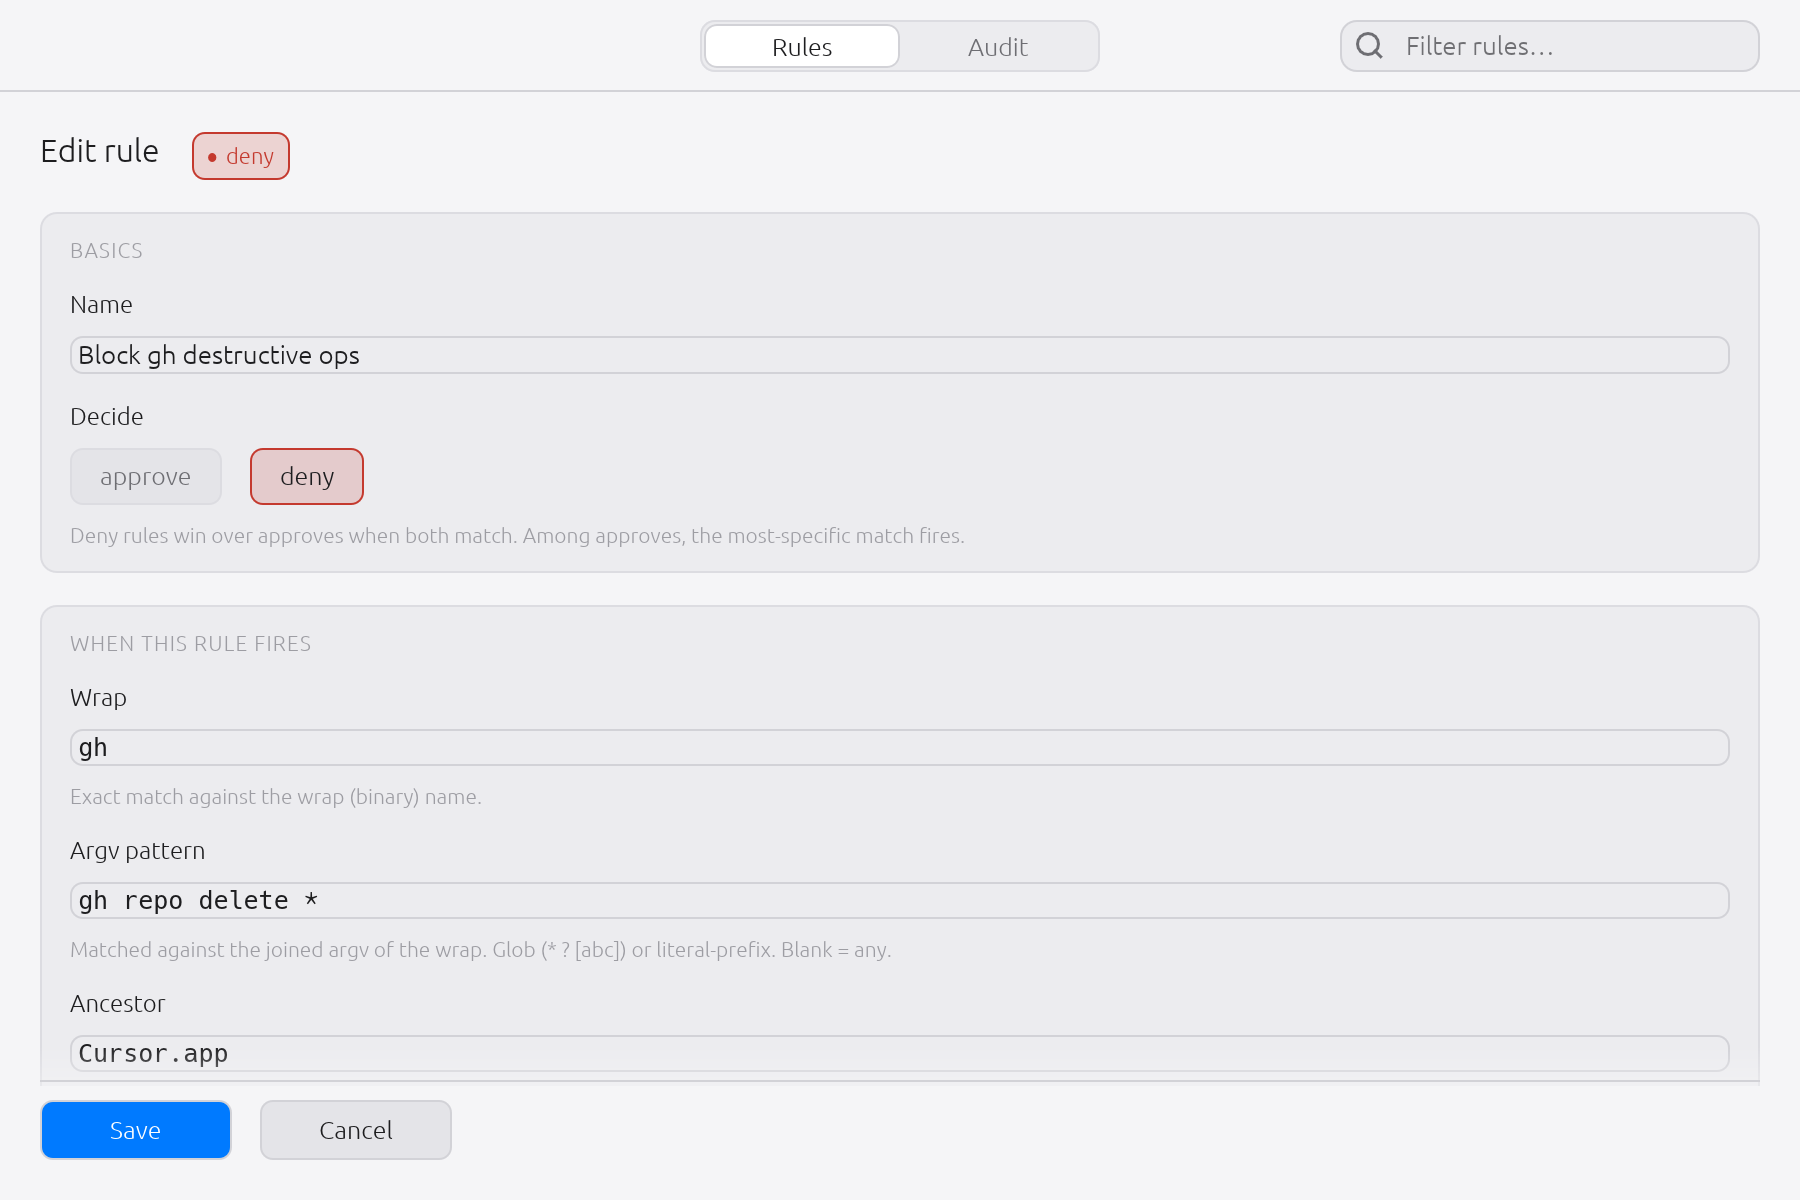
Task: Save the rule
Action: click(136, 1130)
